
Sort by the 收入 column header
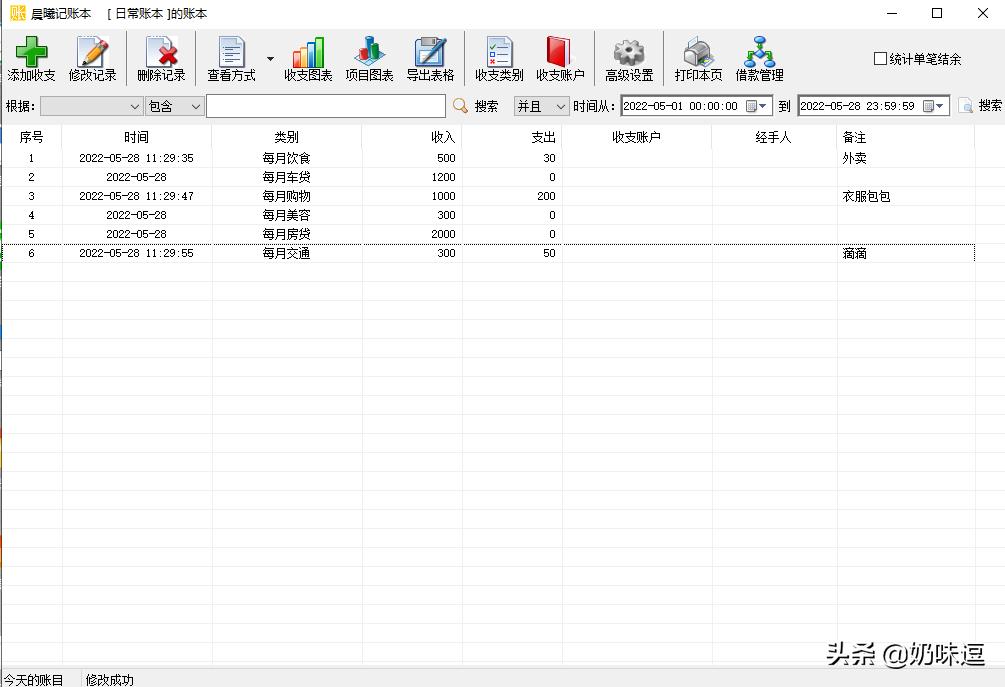coord(412,137)
